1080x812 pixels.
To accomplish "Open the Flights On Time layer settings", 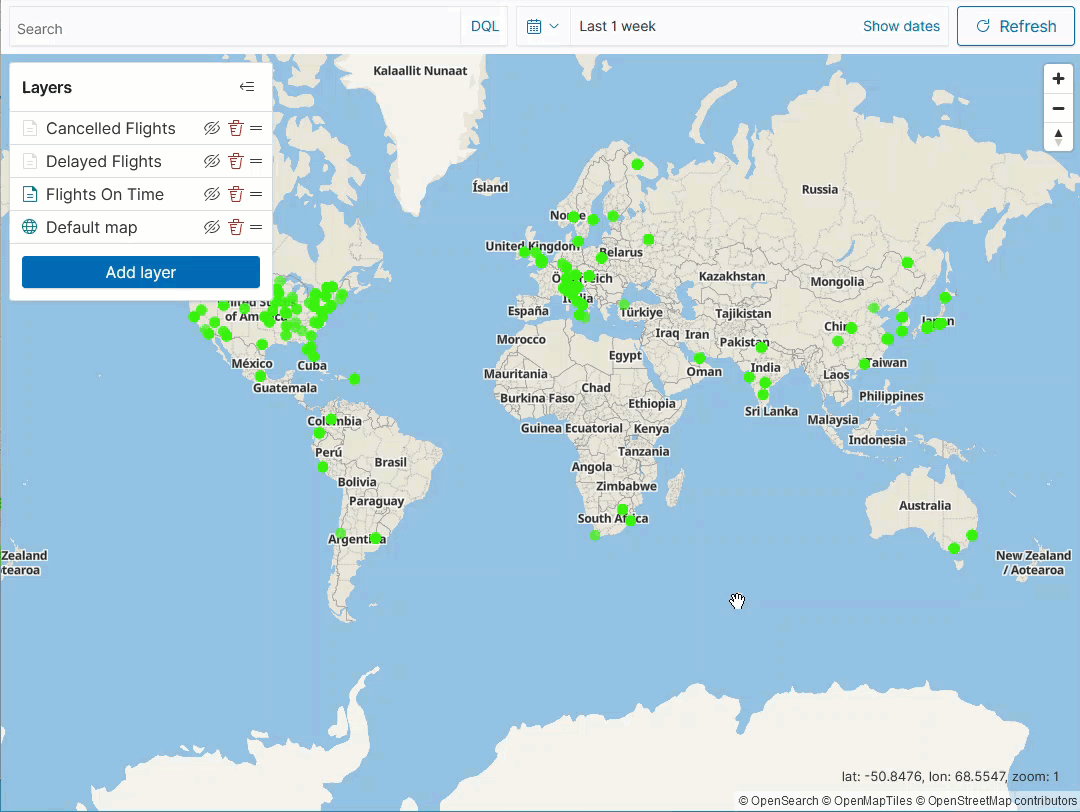I will tap(105, 194).
